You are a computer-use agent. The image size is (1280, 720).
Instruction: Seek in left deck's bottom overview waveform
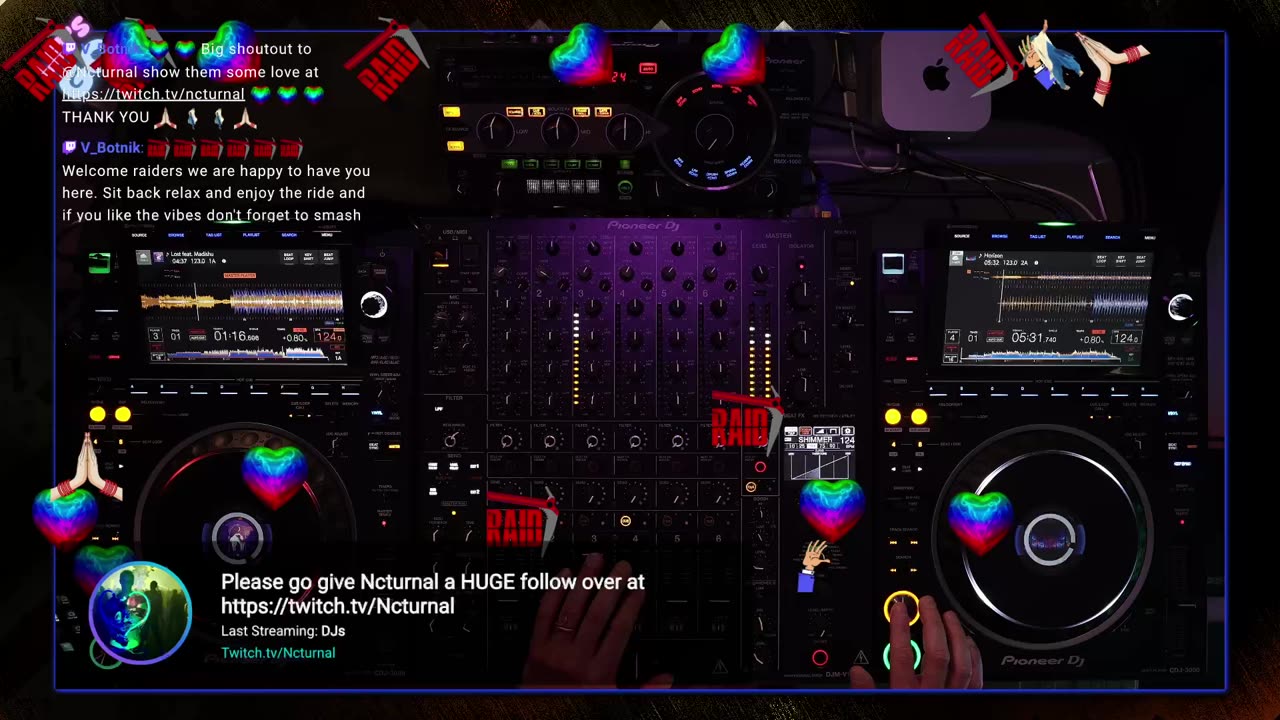tap(247, 354)
